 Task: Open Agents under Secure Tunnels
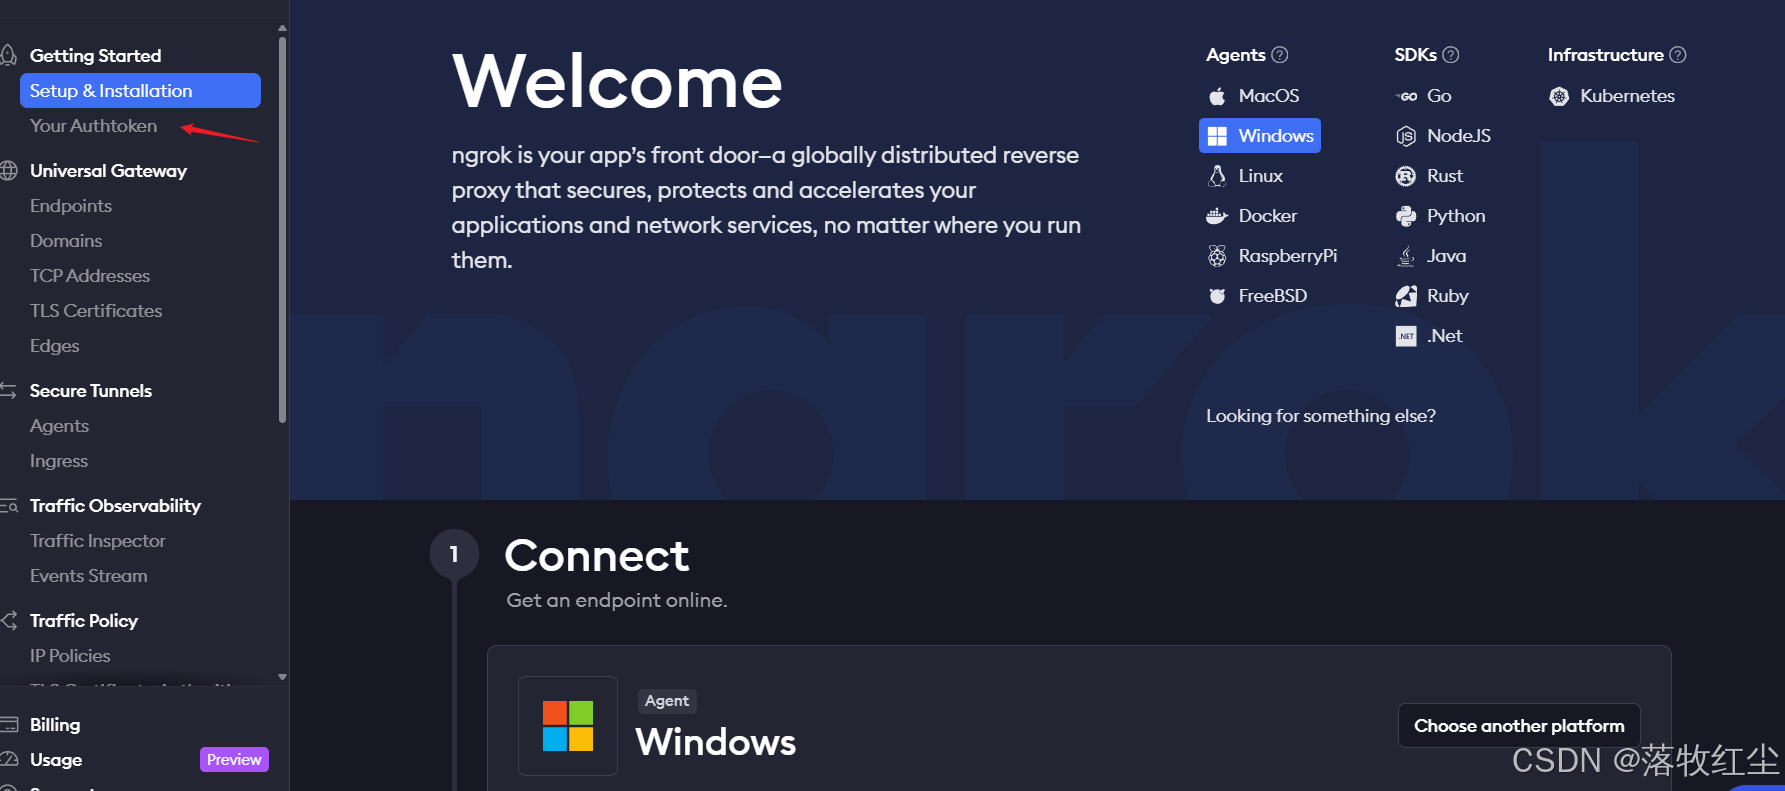[x=59, y=426]
